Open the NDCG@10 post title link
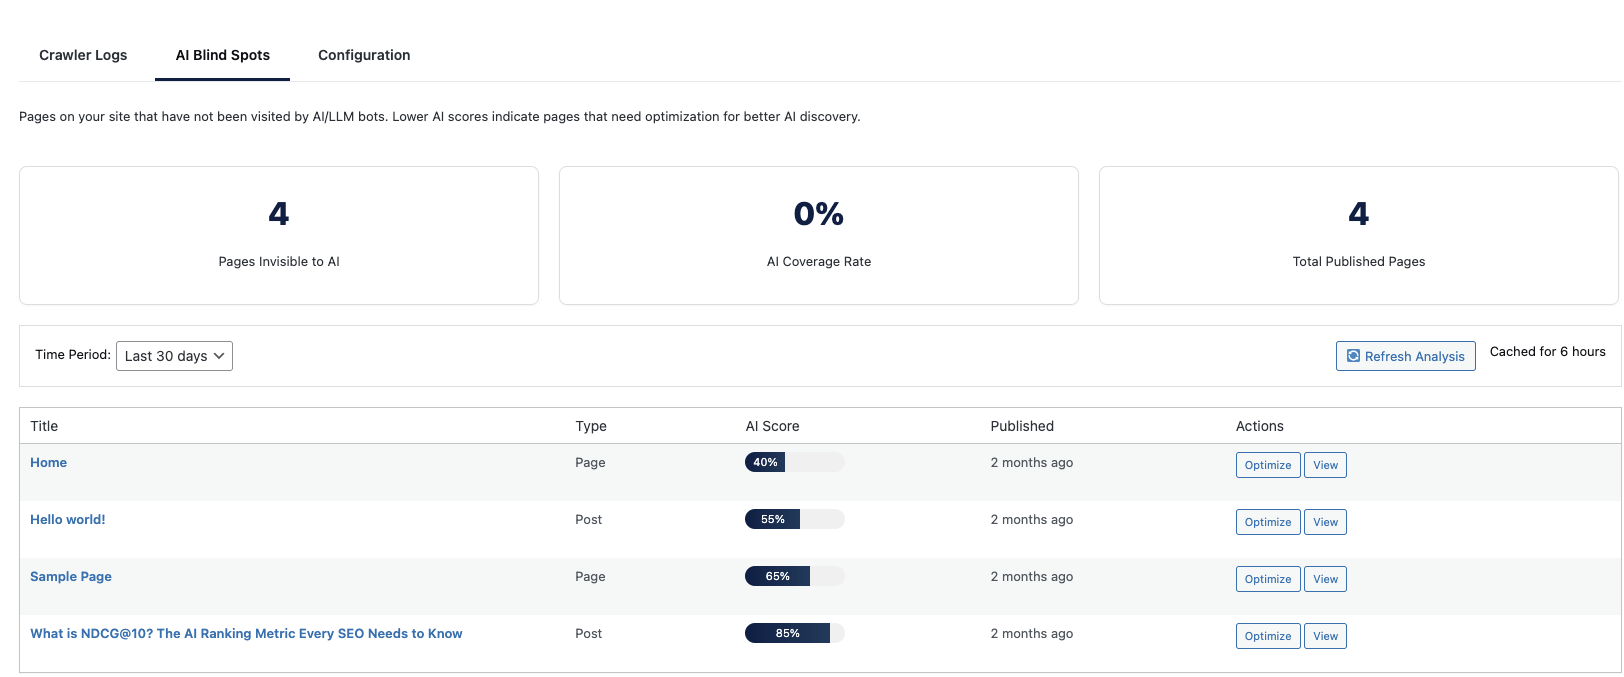The width and height of the screenshot is (1624, 677). (x=246, y=634)
